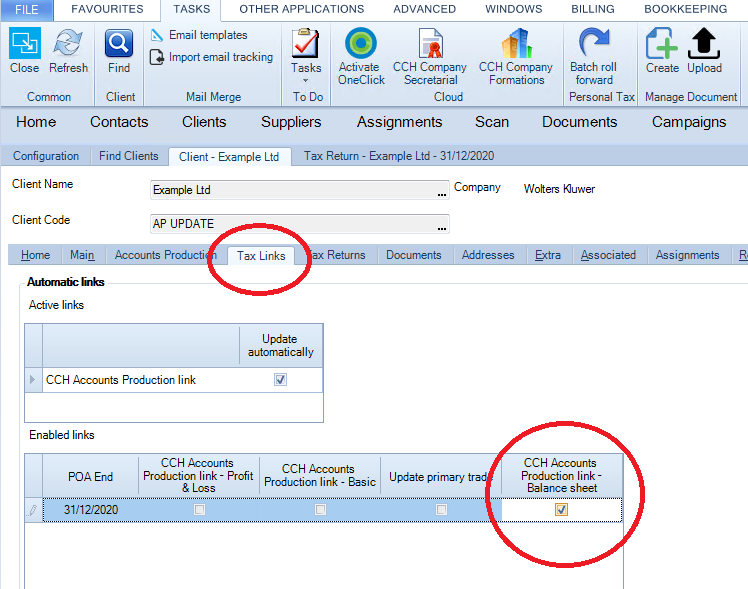
Task: Select the 31/12/2020 POA End cell
Action: click(x=91, y=509)
